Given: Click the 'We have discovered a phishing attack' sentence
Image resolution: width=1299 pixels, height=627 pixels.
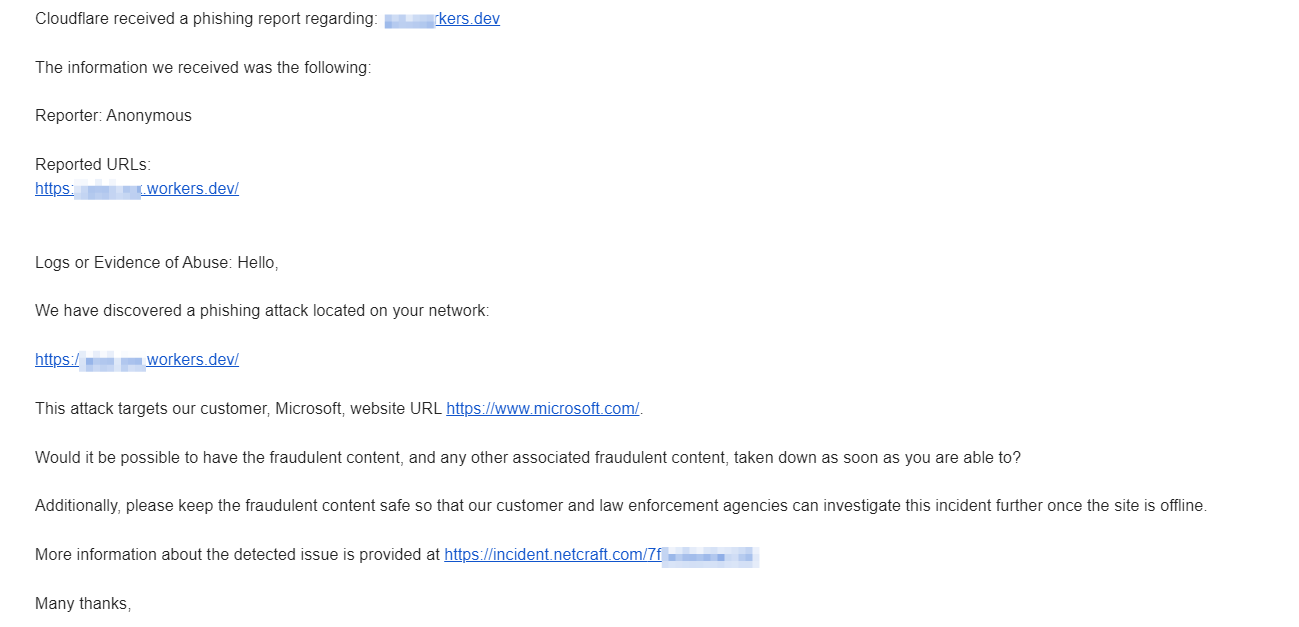Looking at the screenshot, I should (262, 311).
